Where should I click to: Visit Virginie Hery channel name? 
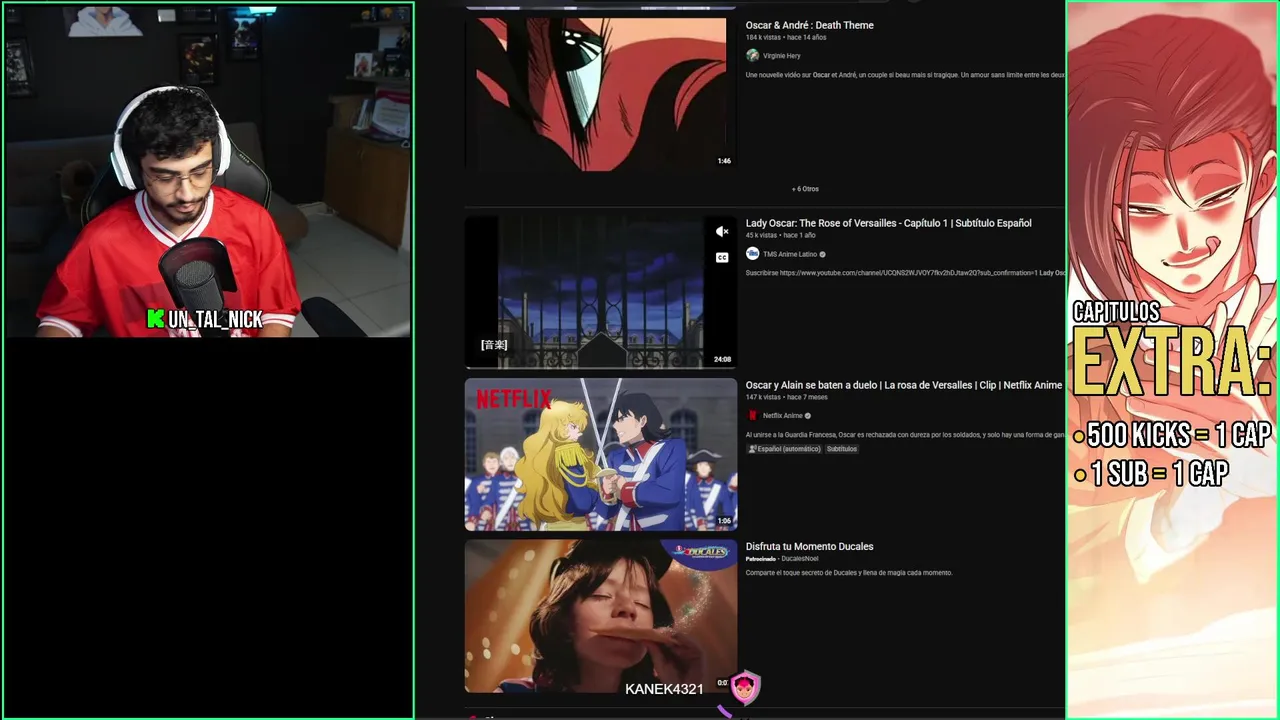782,56
